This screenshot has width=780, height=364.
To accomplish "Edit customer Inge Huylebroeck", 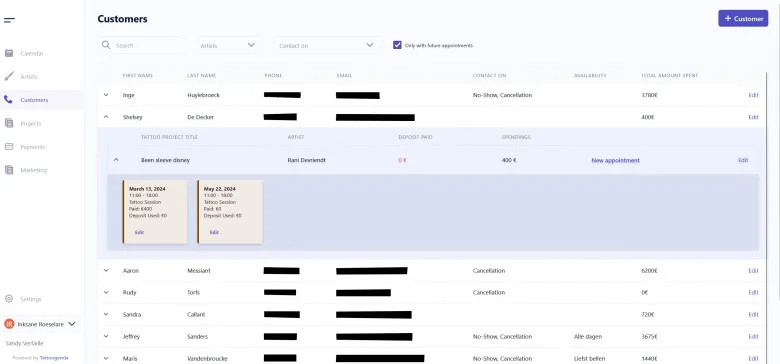I will point(753,95).
